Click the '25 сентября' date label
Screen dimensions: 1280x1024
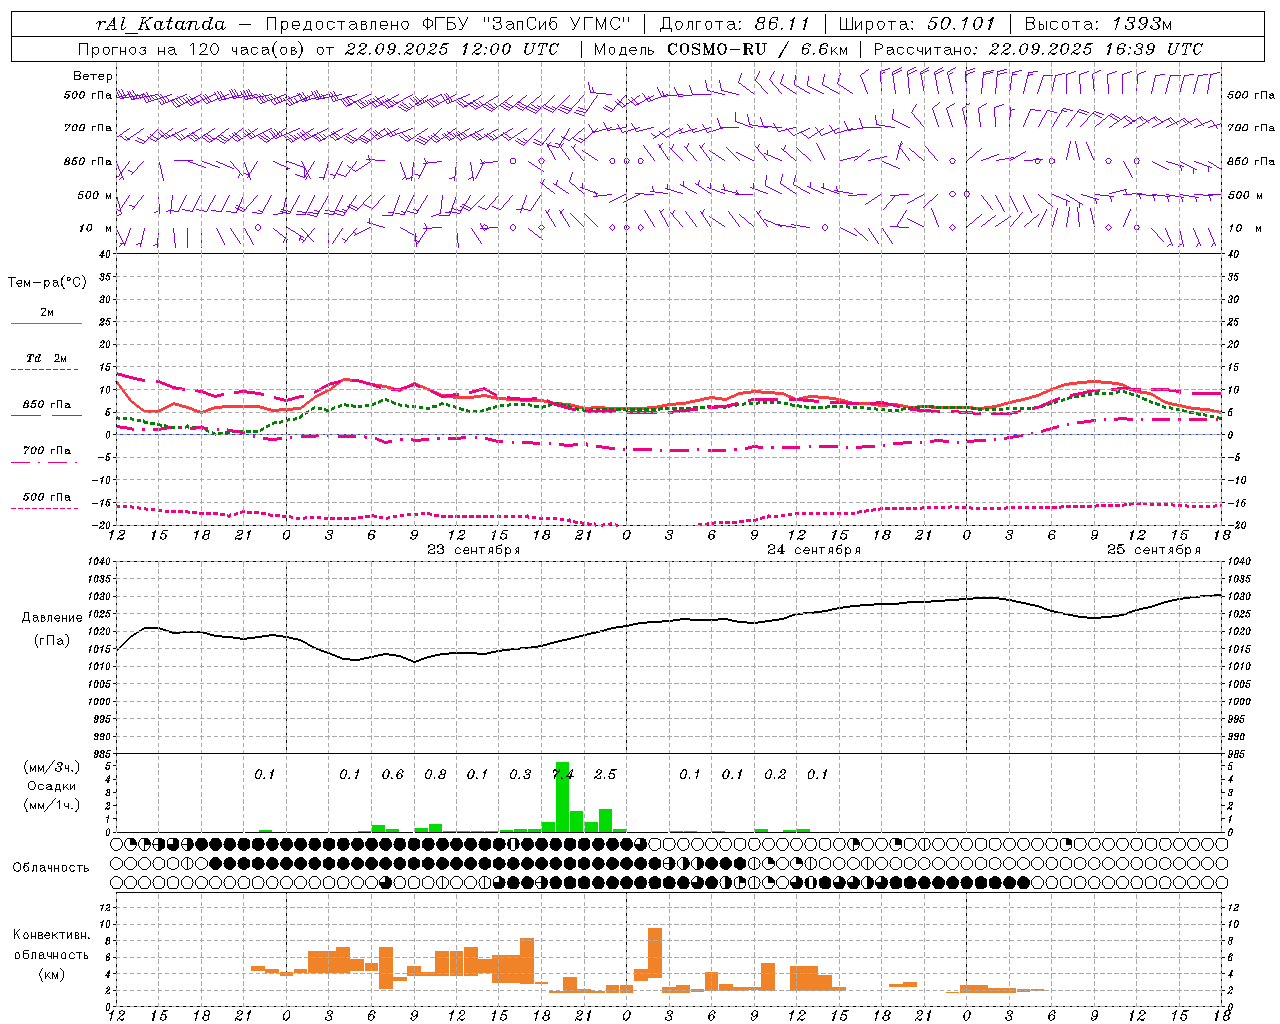tap(1153, 550)
